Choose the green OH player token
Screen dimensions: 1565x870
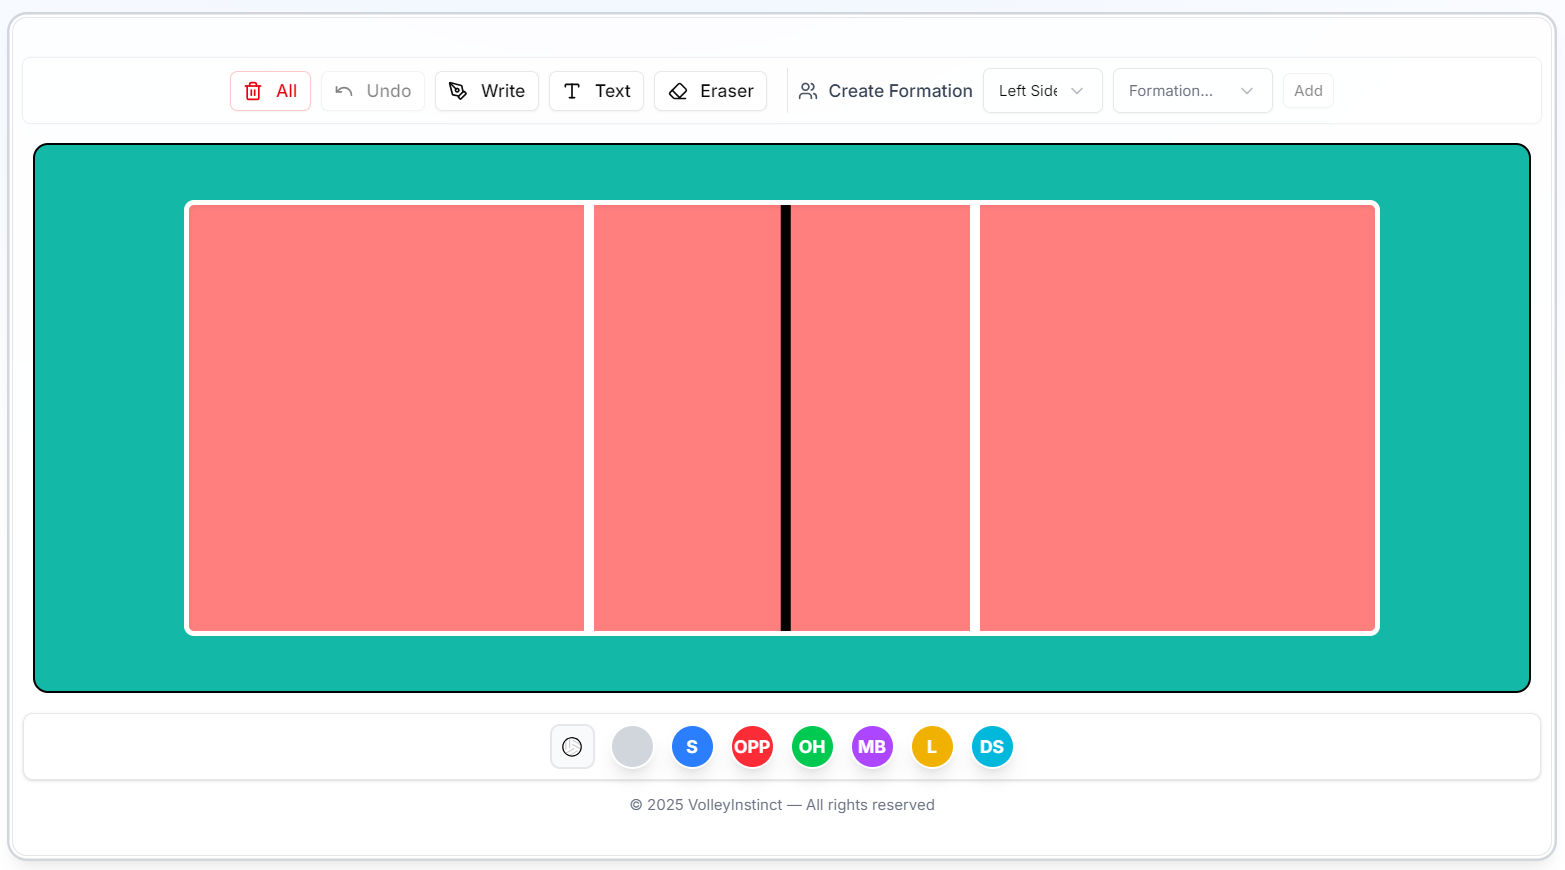tap(812, 747)
